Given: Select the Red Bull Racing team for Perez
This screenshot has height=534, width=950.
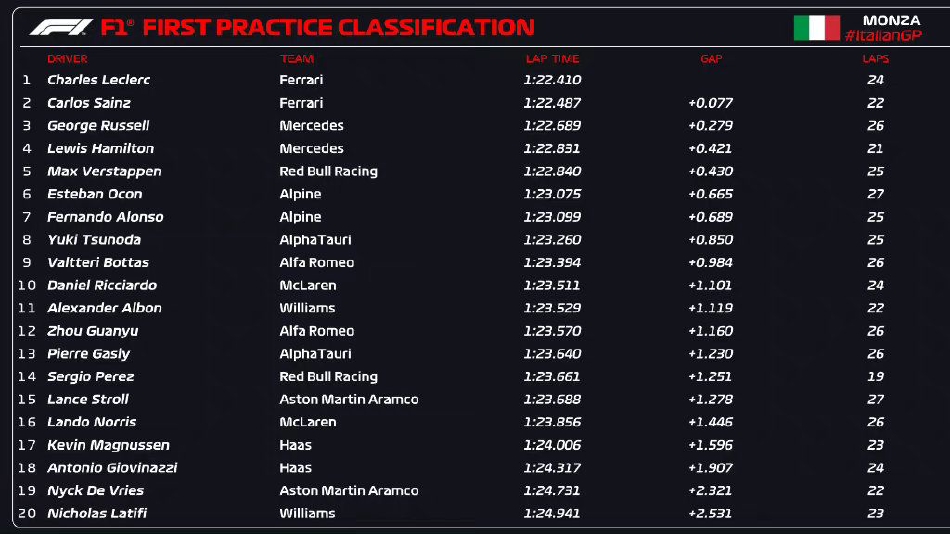Looking at the screenshot, I should pyautogui.click(x=328, y=377).
